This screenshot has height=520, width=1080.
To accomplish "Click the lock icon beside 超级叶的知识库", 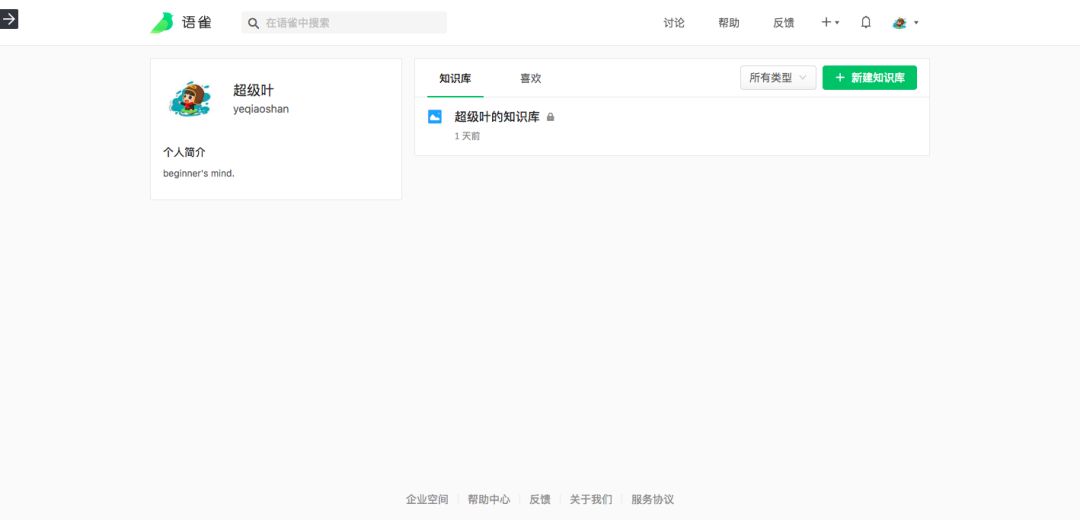I will pos(550,117).
